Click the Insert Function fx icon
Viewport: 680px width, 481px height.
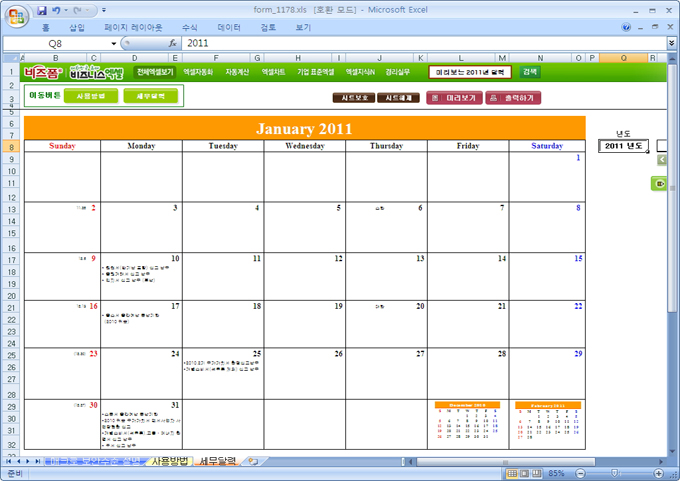[x=173, y=43]
